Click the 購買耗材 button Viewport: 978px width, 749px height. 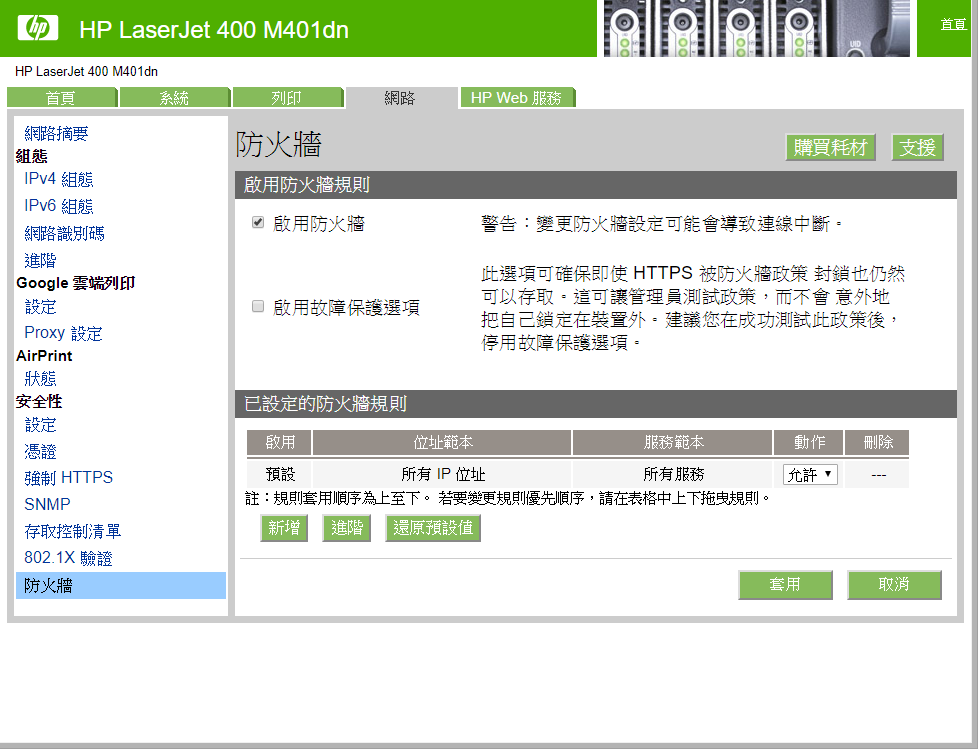point(830,147)
